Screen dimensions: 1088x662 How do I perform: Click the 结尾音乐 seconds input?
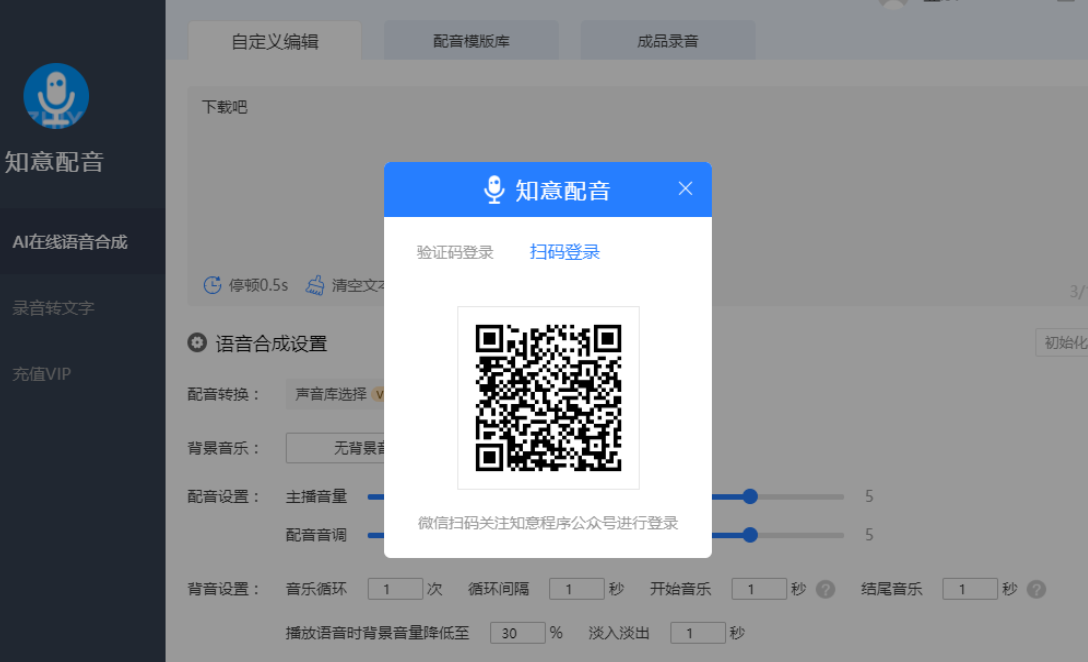pyautogui.click(x=970, y=589)
